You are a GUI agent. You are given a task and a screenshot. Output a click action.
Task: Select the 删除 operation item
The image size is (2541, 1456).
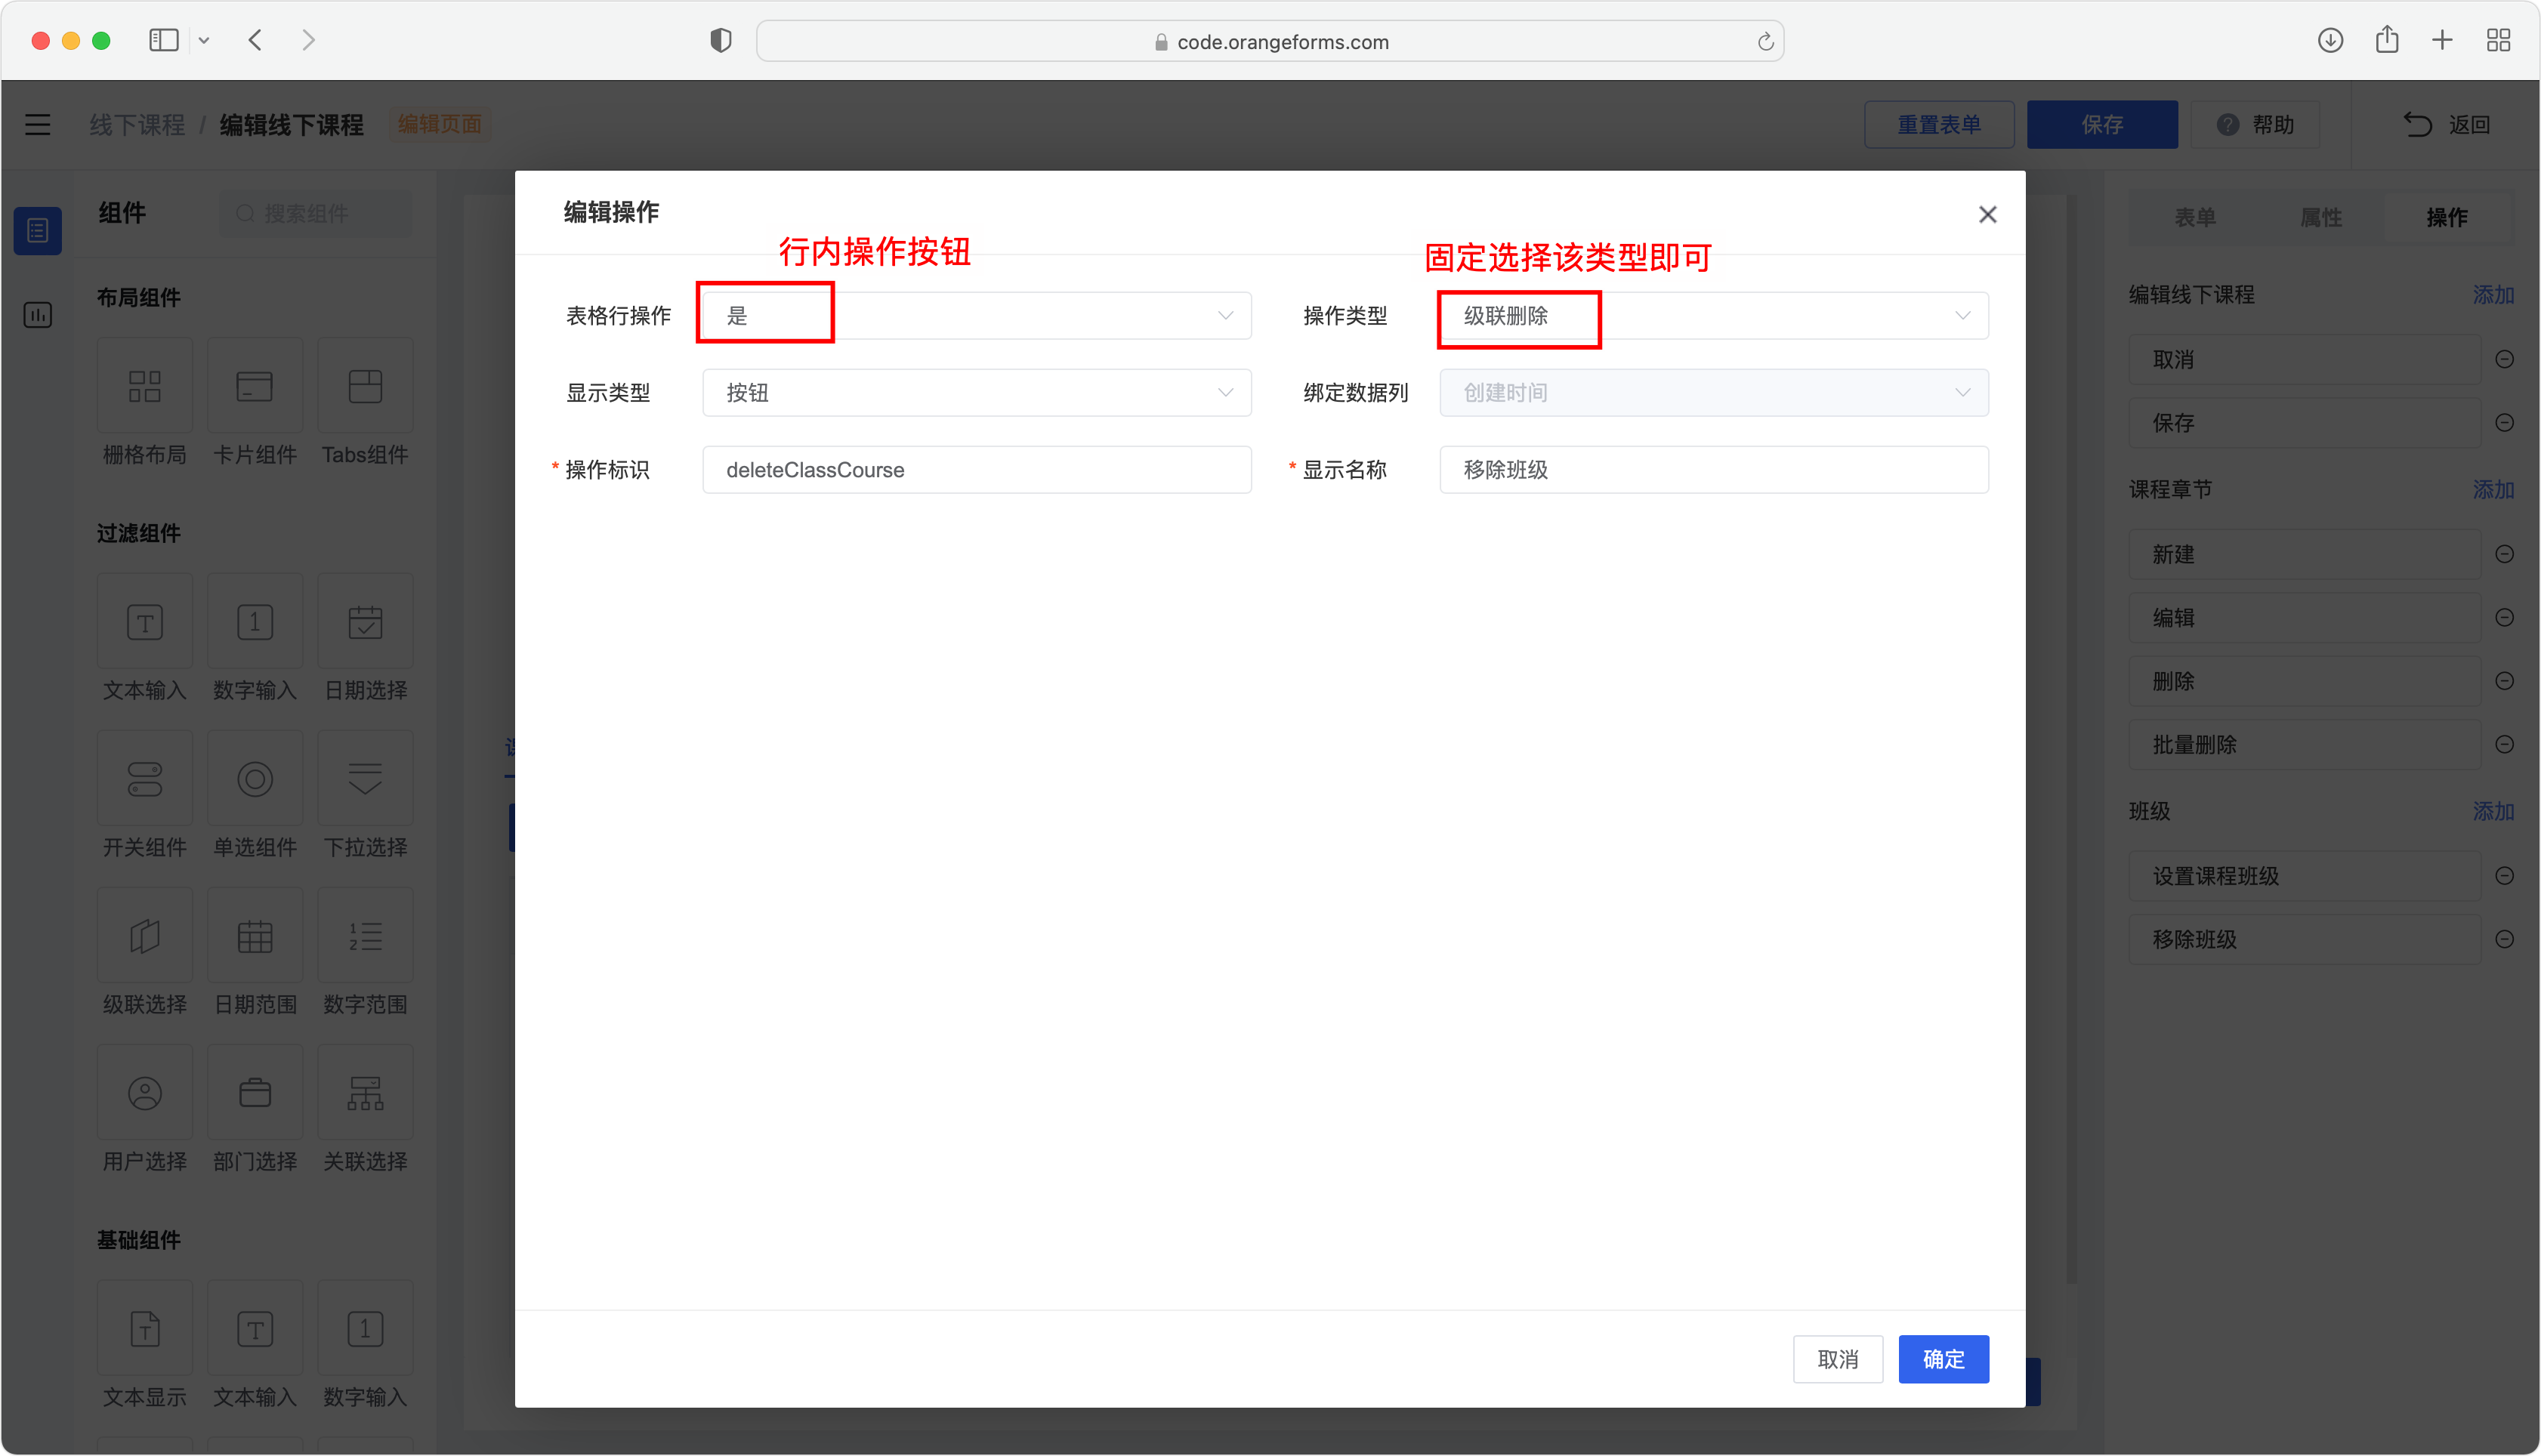2304,681
